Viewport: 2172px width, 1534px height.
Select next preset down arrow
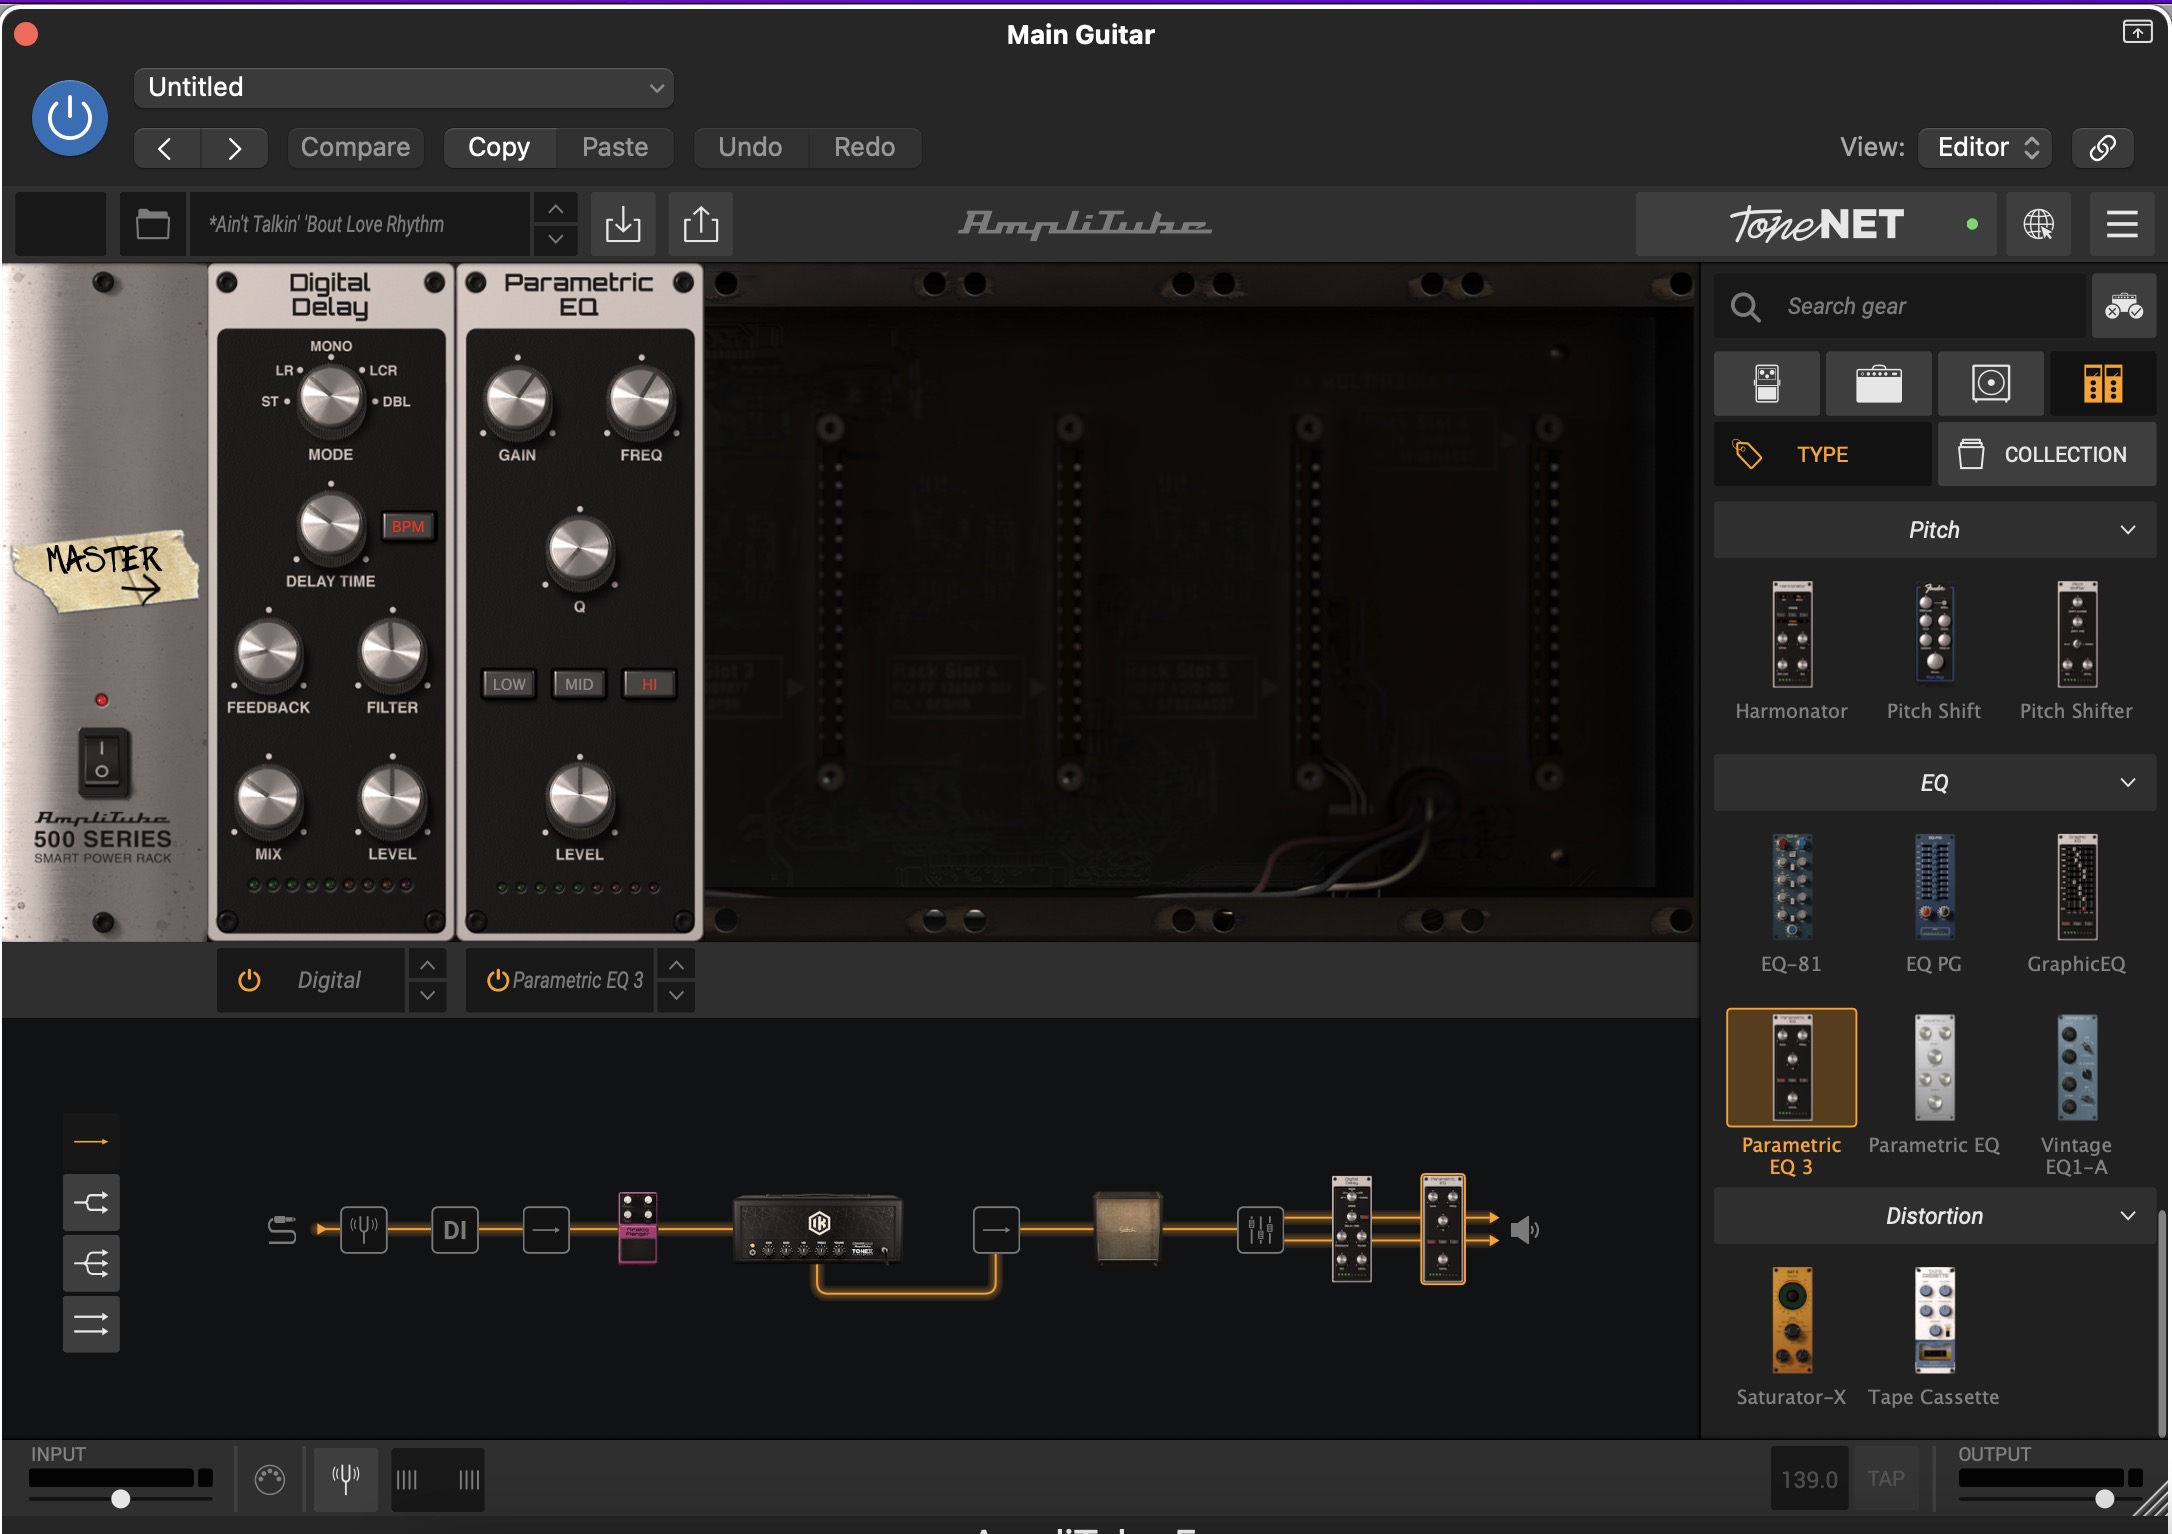click(556, 239)
